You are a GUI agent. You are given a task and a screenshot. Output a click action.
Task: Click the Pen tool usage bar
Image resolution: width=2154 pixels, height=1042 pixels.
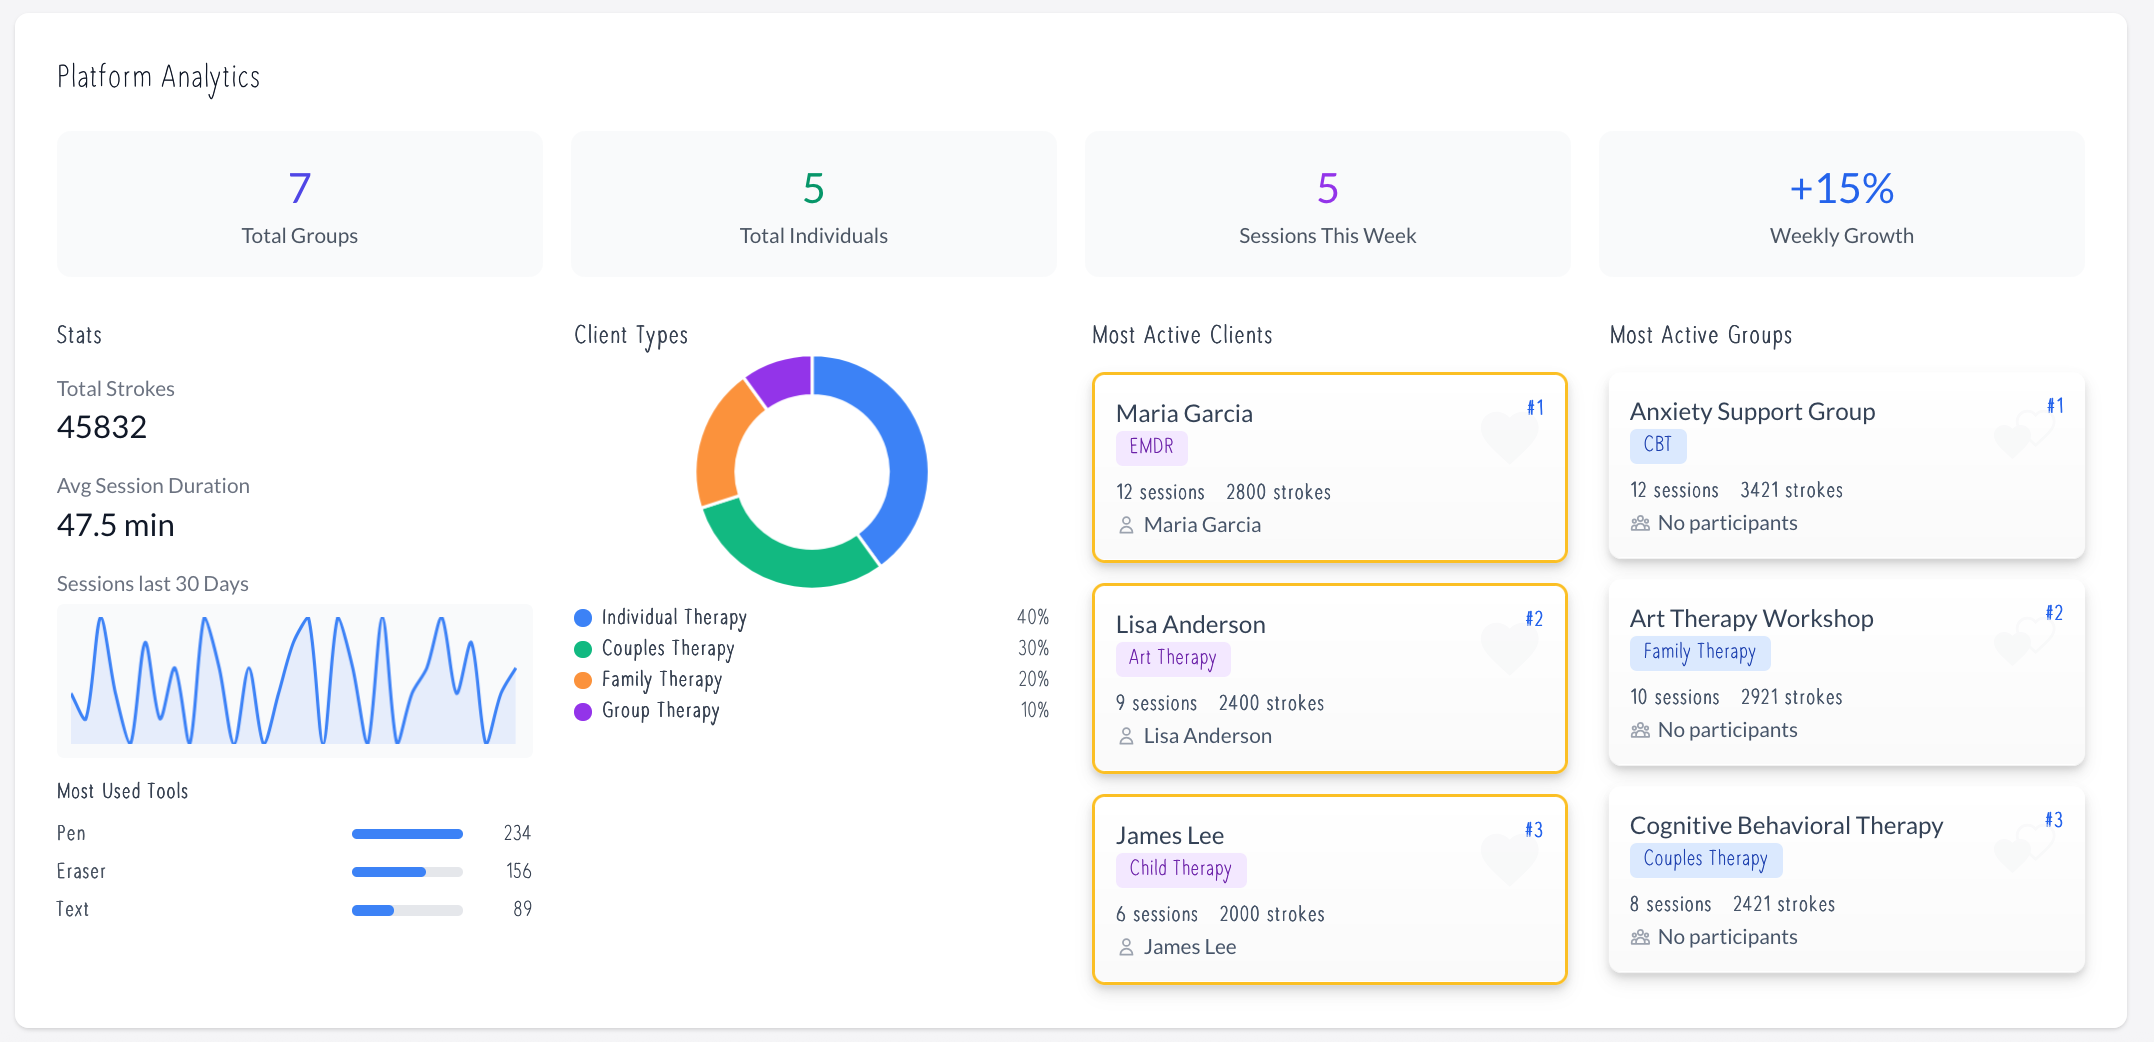click(x=407, y=834)
